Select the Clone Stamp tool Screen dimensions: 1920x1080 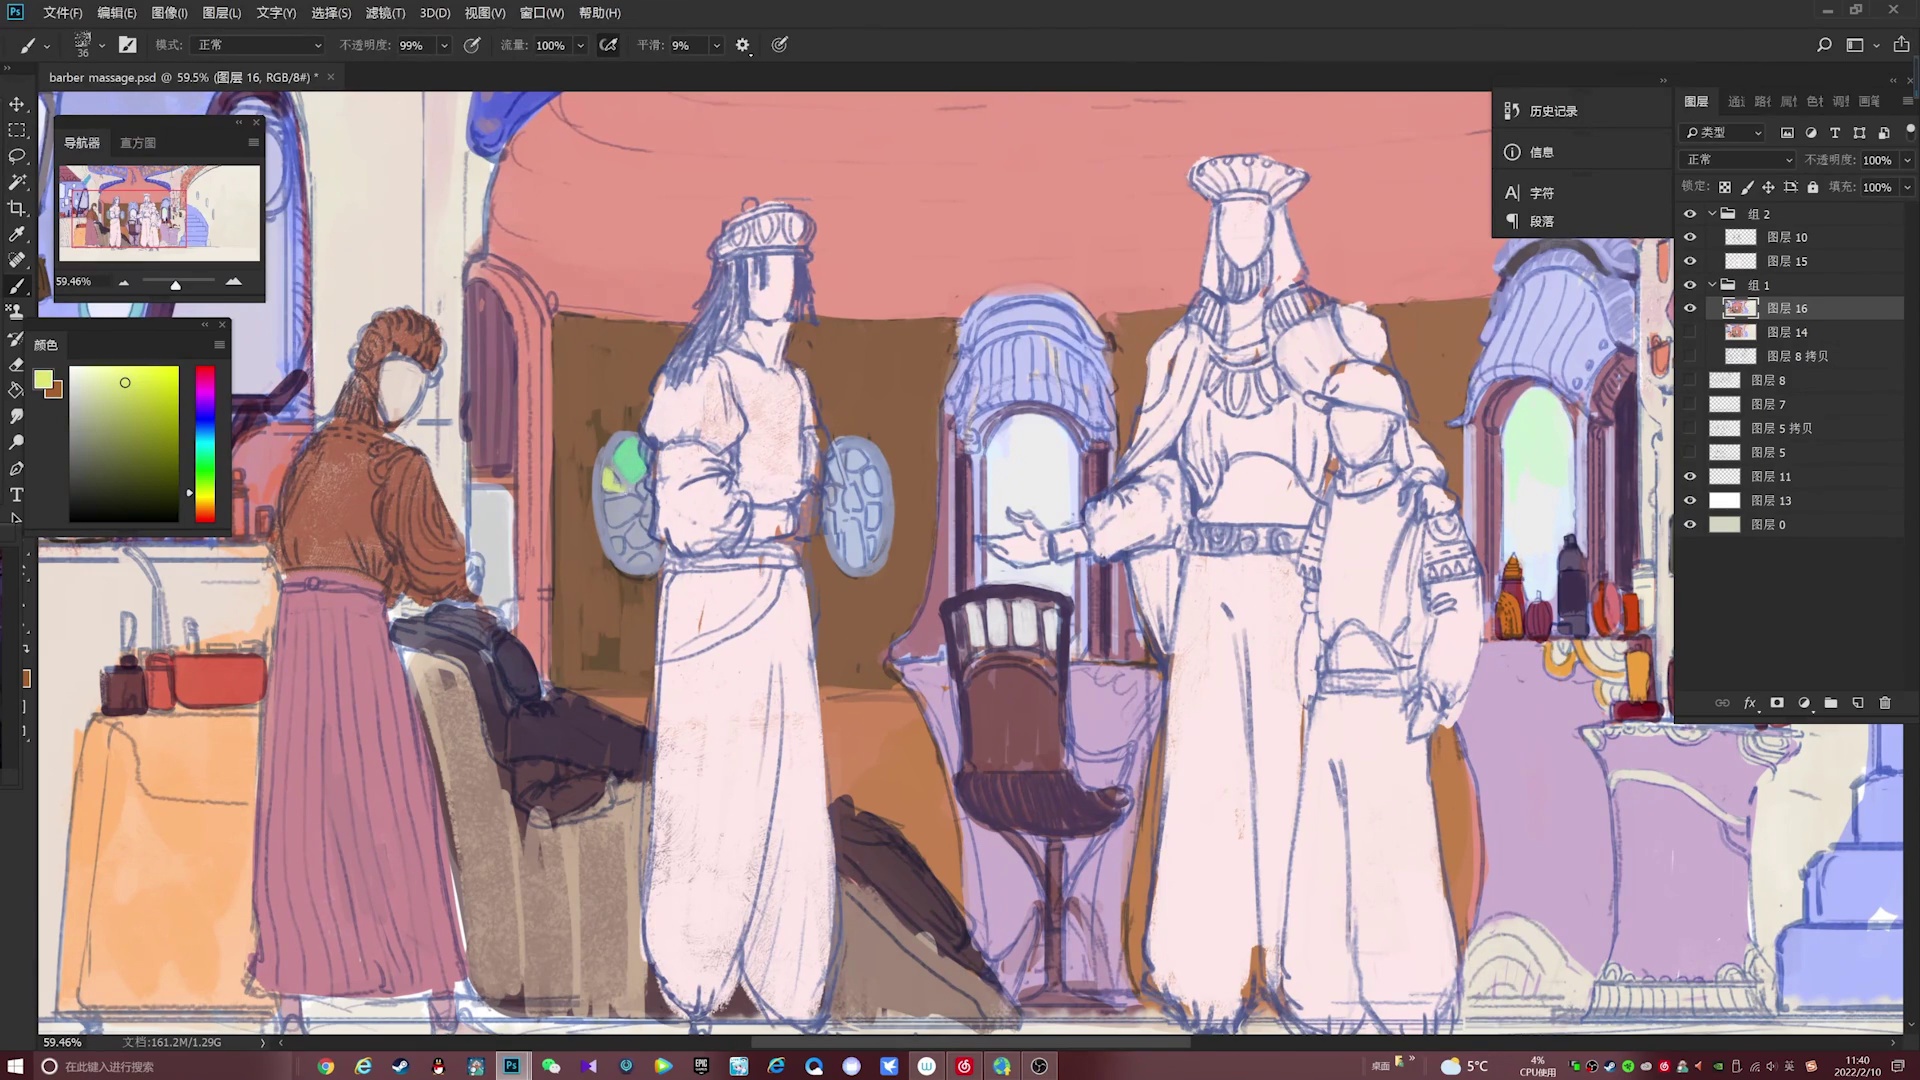click(17, 312)
